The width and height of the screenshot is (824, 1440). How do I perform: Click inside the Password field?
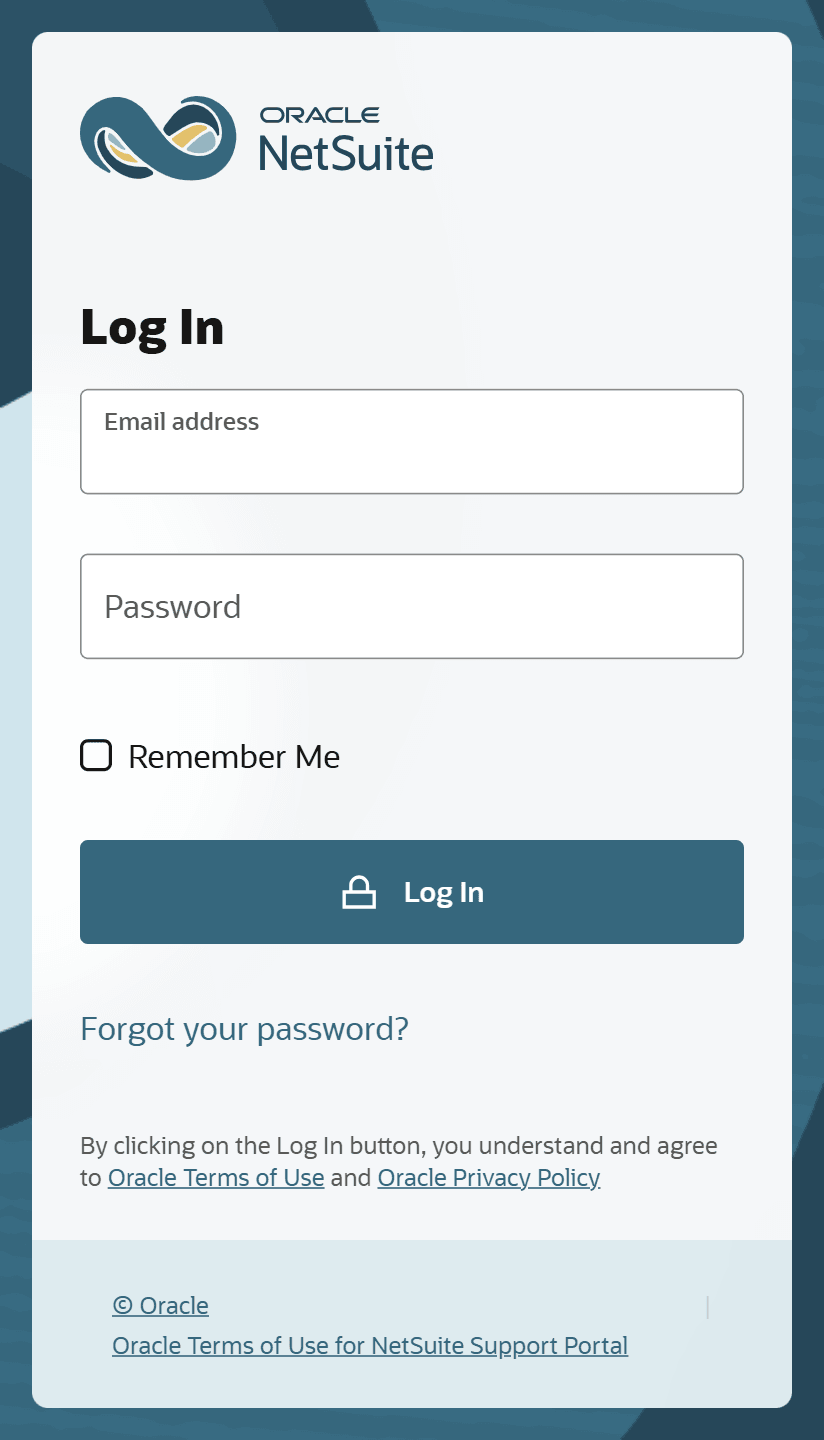pyautogui.click(x=412, y=606)
